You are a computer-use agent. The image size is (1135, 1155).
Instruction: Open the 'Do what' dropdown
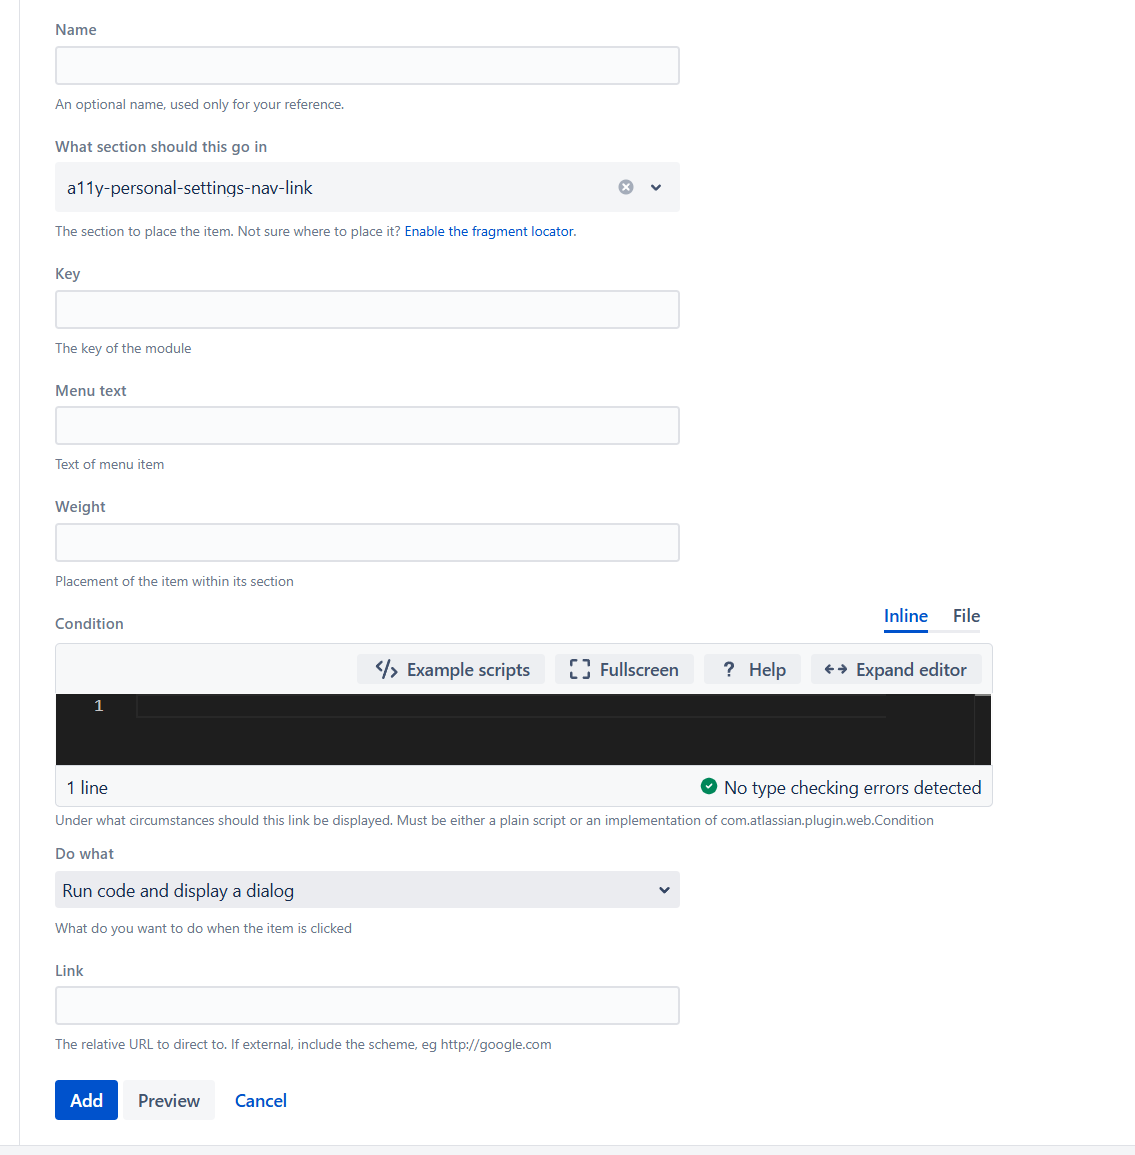[367, 890]
